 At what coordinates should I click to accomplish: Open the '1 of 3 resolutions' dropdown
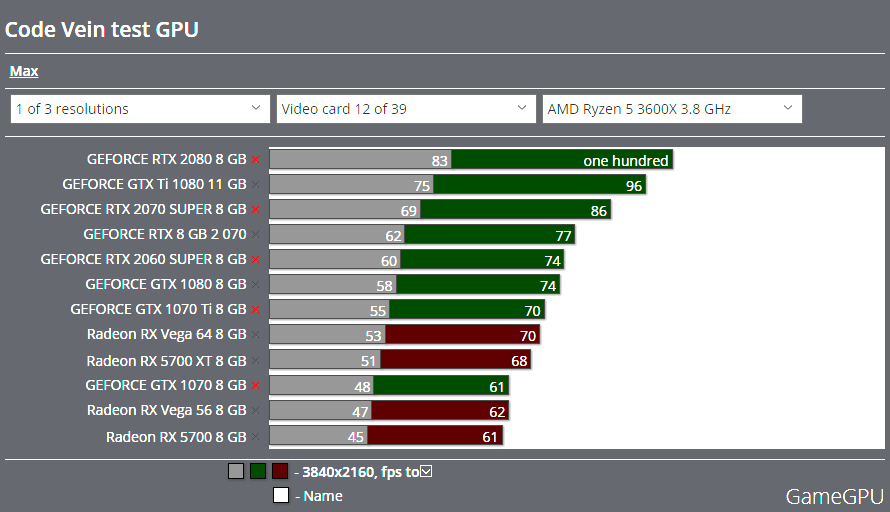pos(140,109)
